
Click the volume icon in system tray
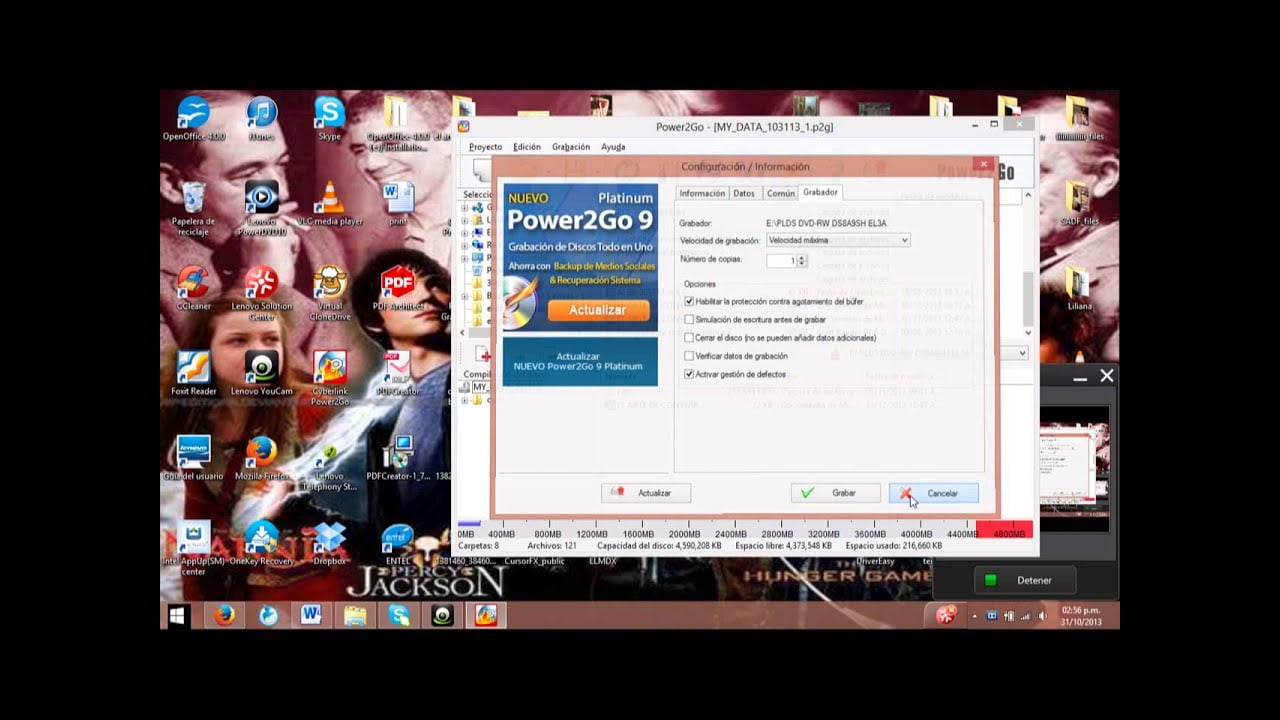click(1043, 616)
